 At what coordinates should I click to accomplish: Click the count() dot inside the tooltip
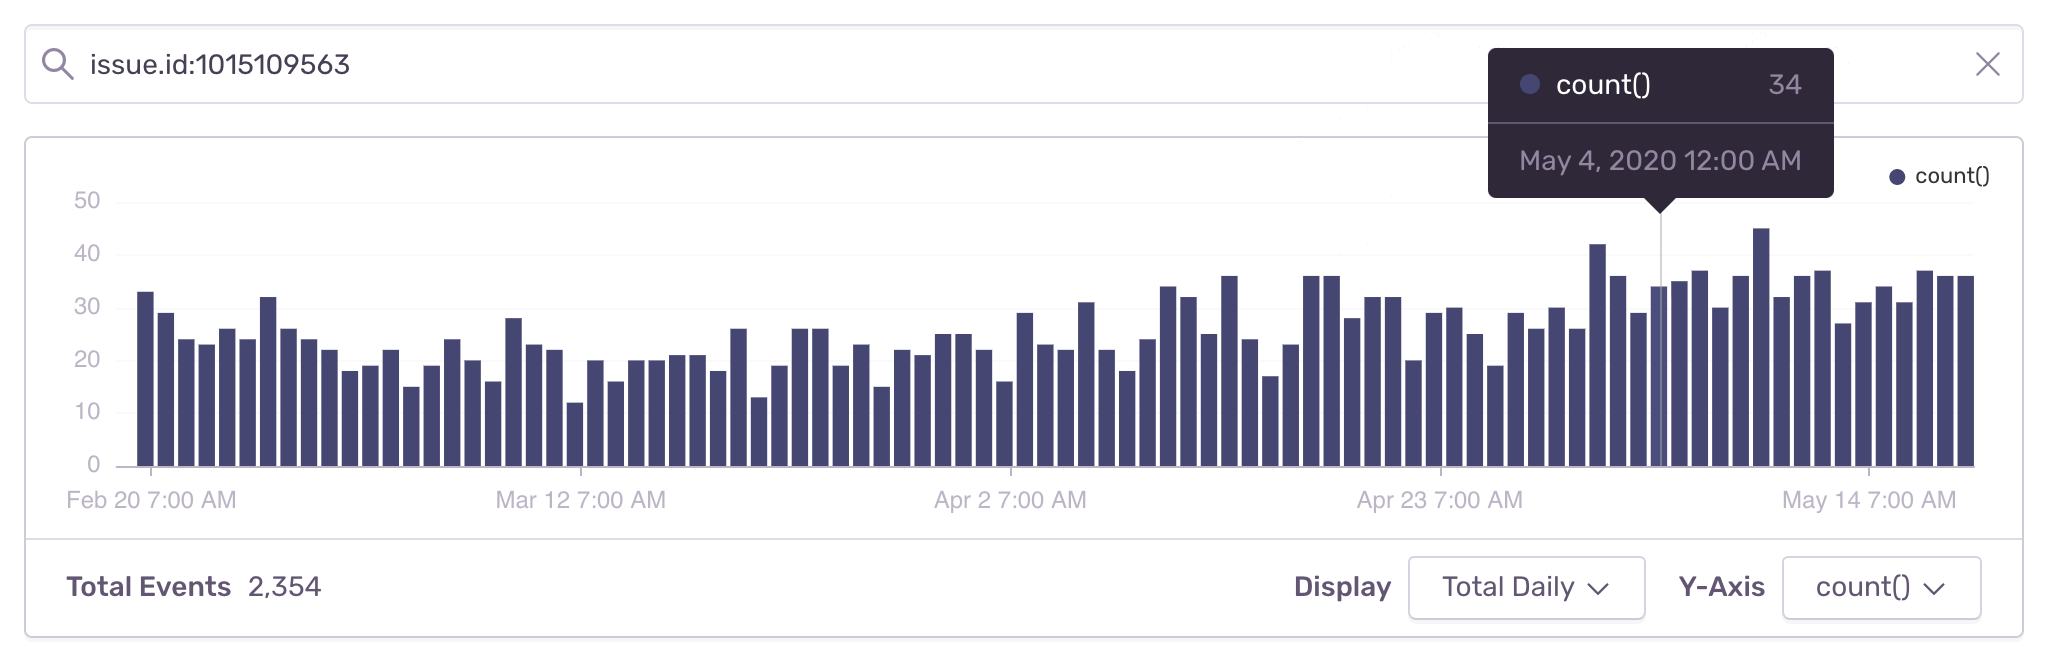pos(1529,85)
